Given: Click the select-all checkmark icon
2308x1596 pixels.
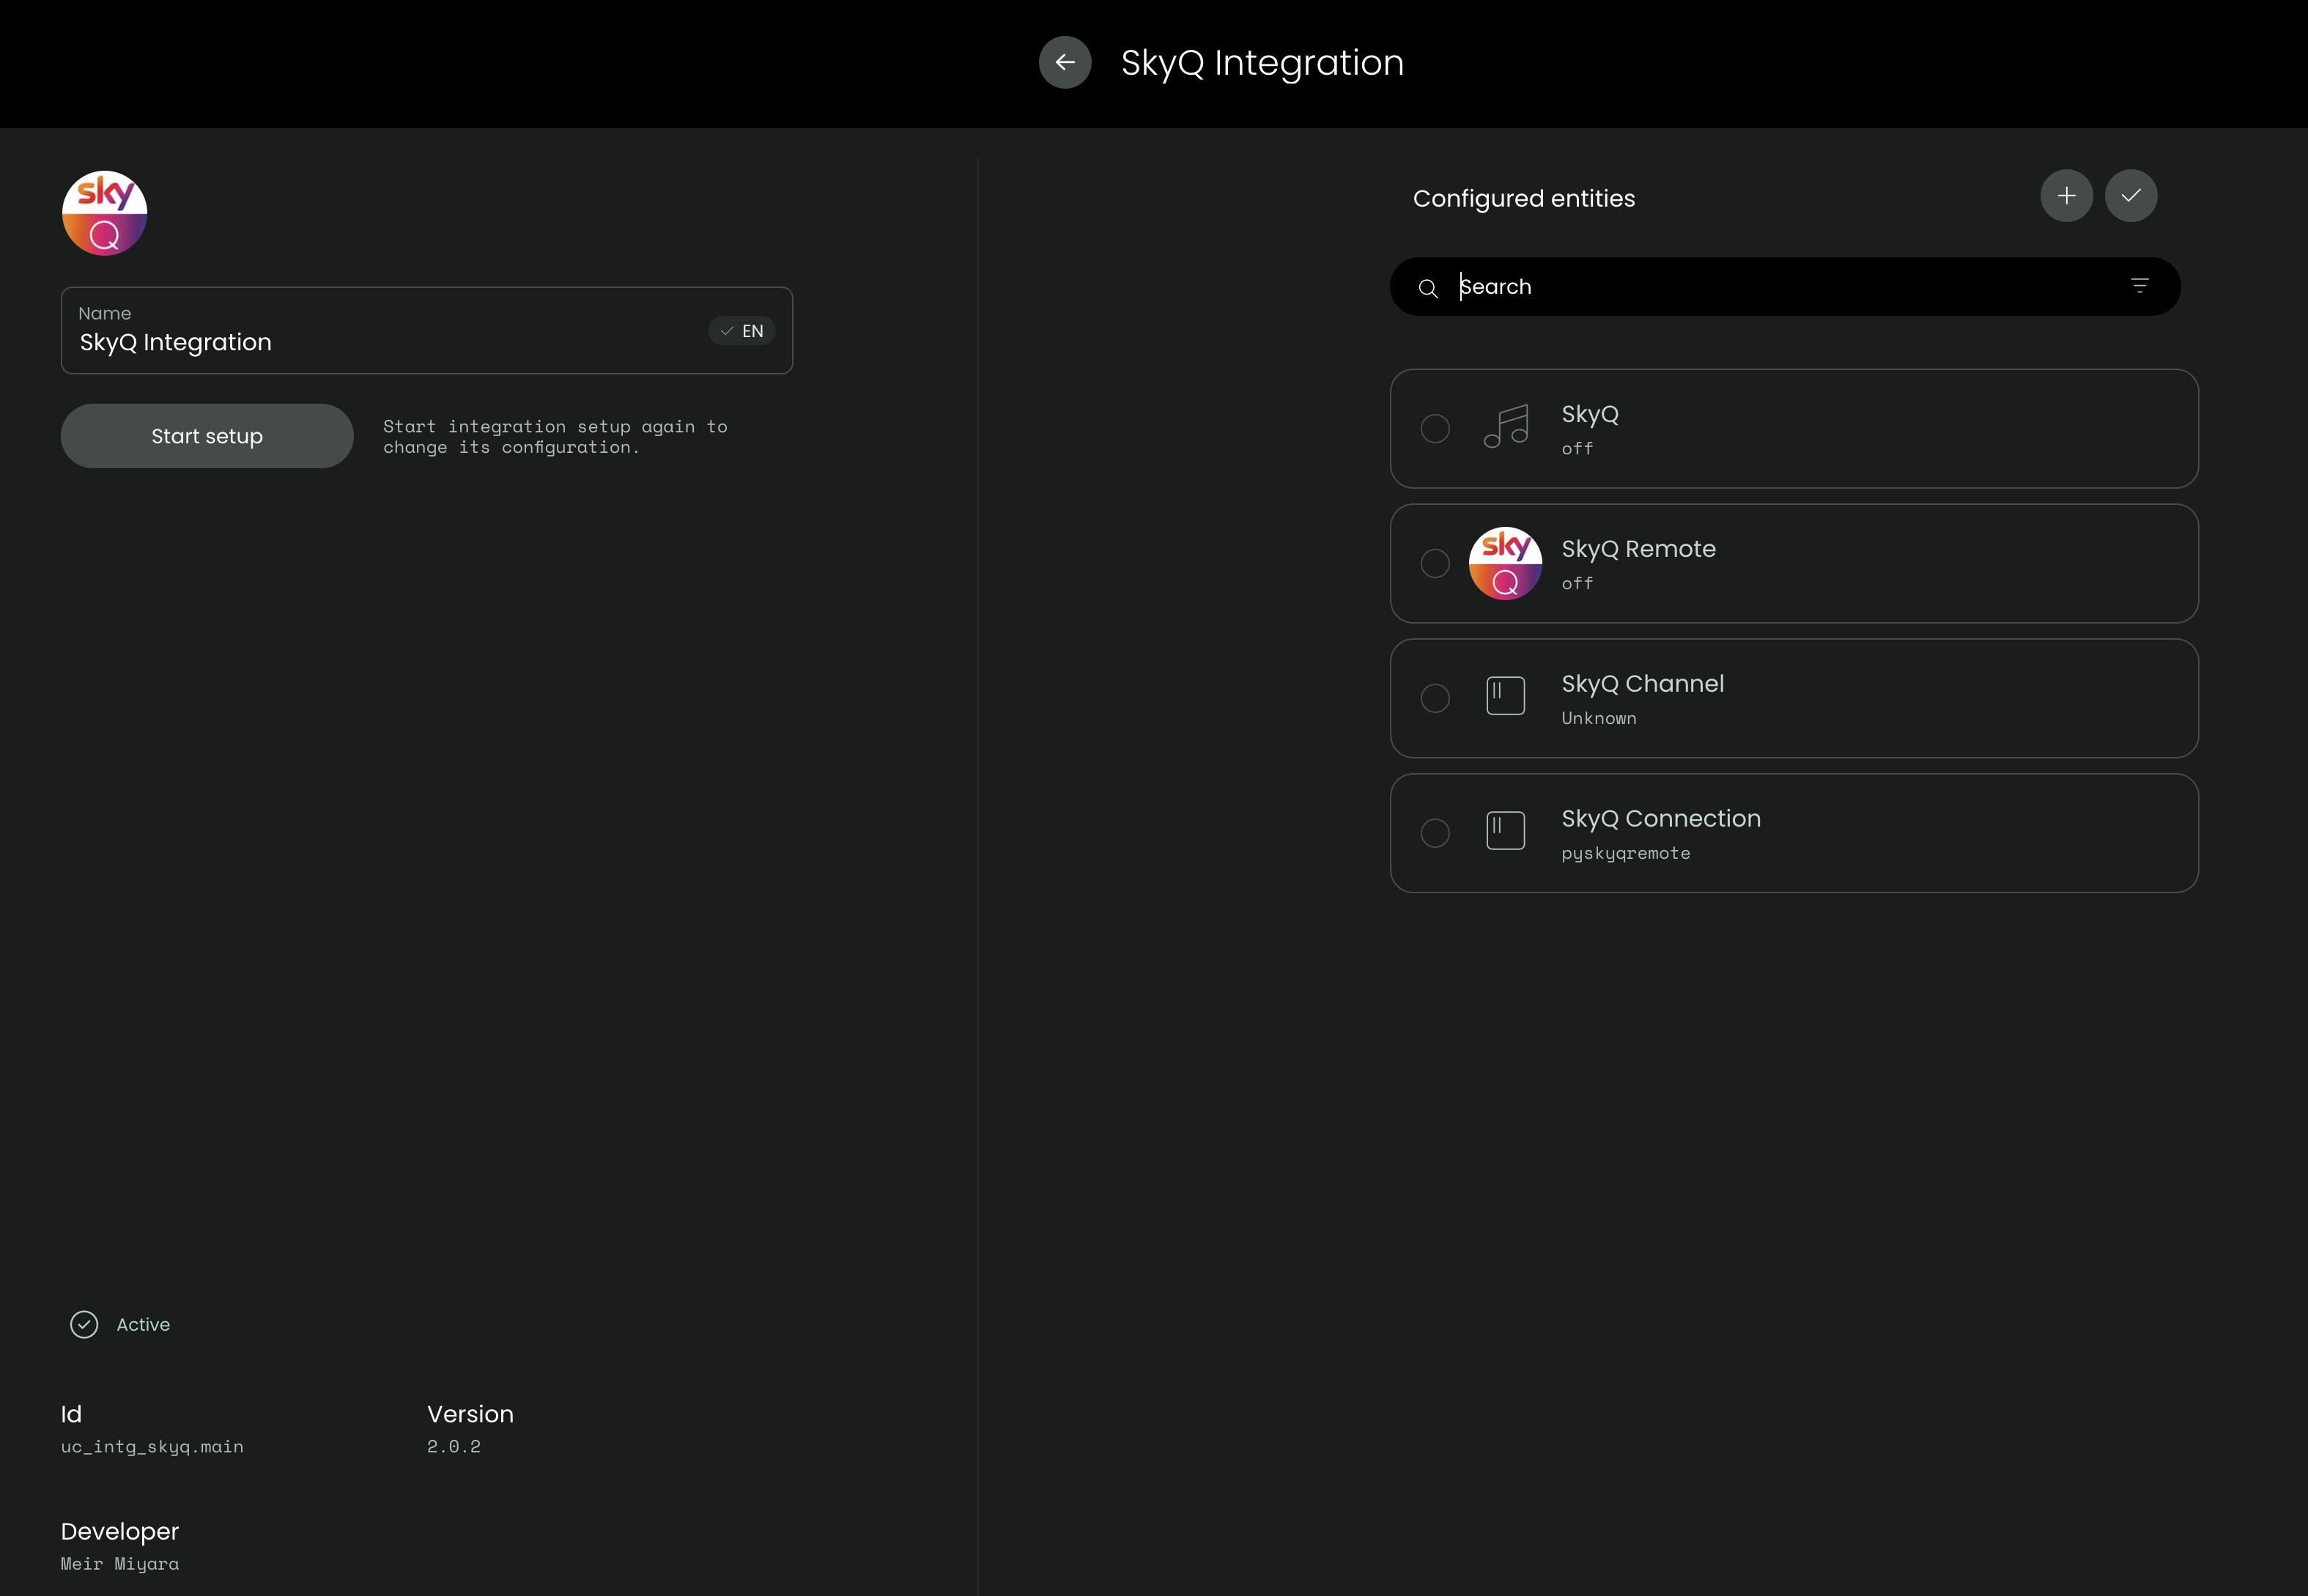Looking at the screenshot, I should (2130, 196).
